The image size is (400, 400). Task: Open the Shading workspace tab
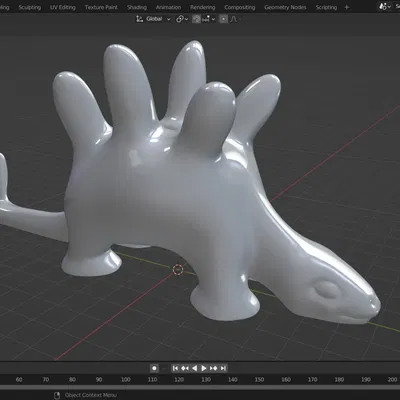[137, 7]
